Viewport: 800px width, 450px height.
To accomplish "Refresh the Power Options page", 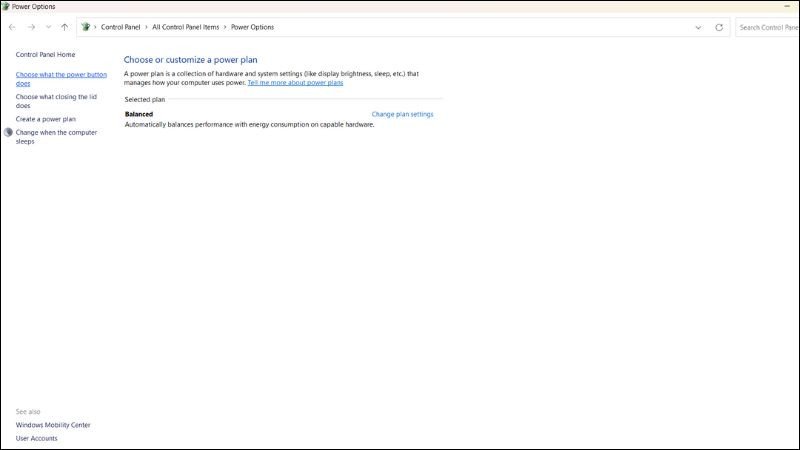I will 718,27.
